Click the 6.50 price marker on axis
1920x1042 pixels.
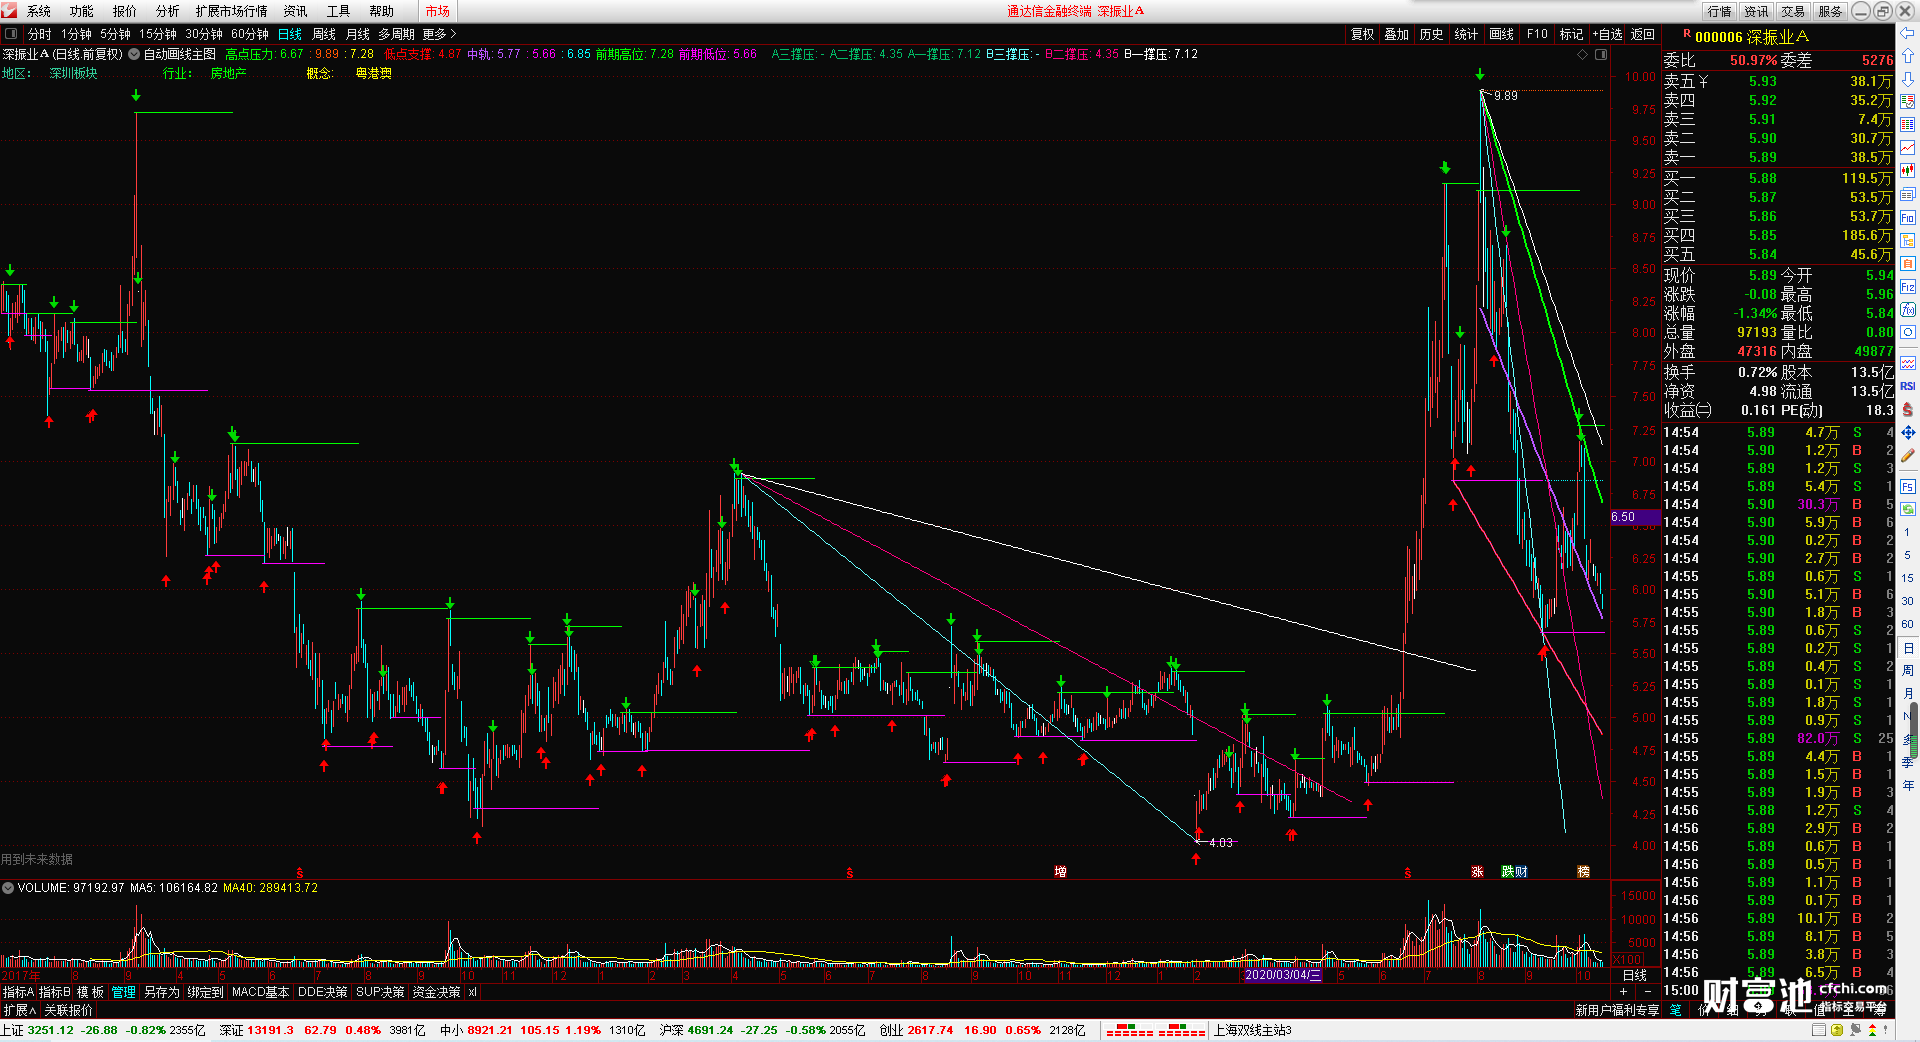tap(1634, 517)
